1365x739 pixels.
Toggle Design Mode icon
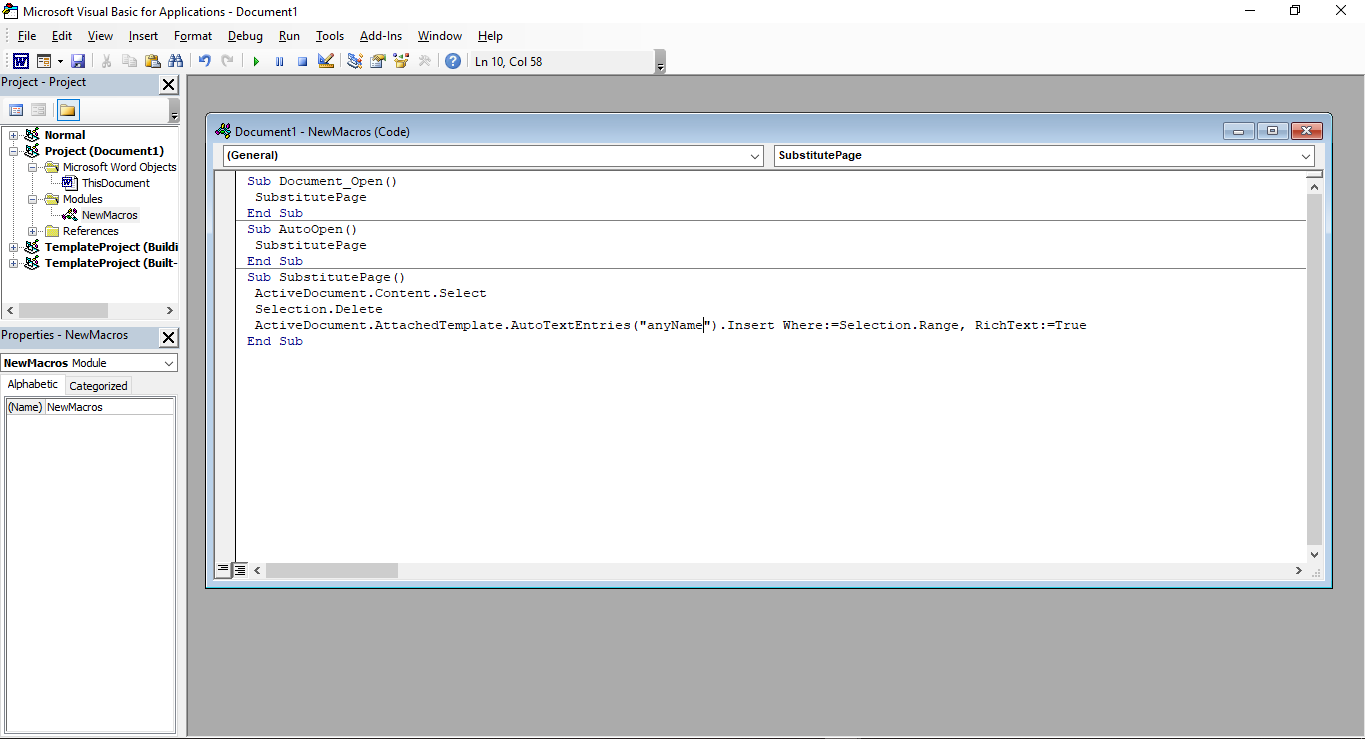[325, 61]
